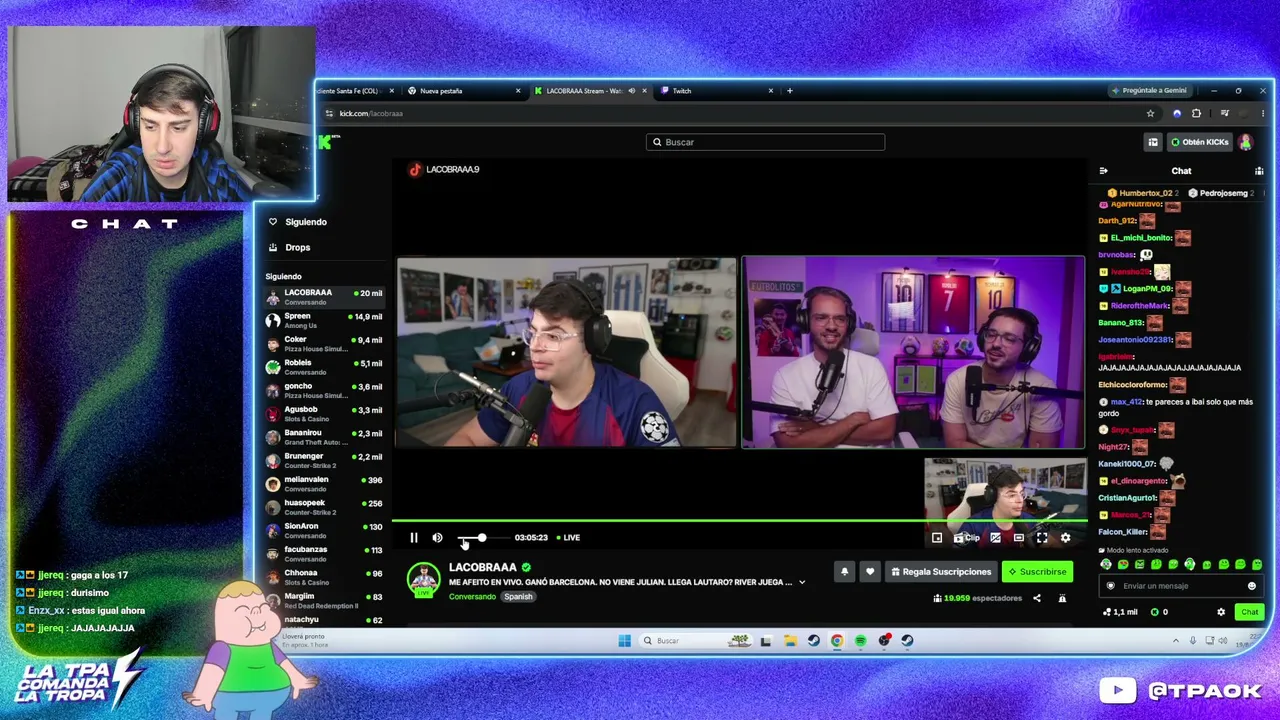This screenshot has width=1280, height=720.
Task: Open the emoji picker in chat input
Action: pos(1251,586)
